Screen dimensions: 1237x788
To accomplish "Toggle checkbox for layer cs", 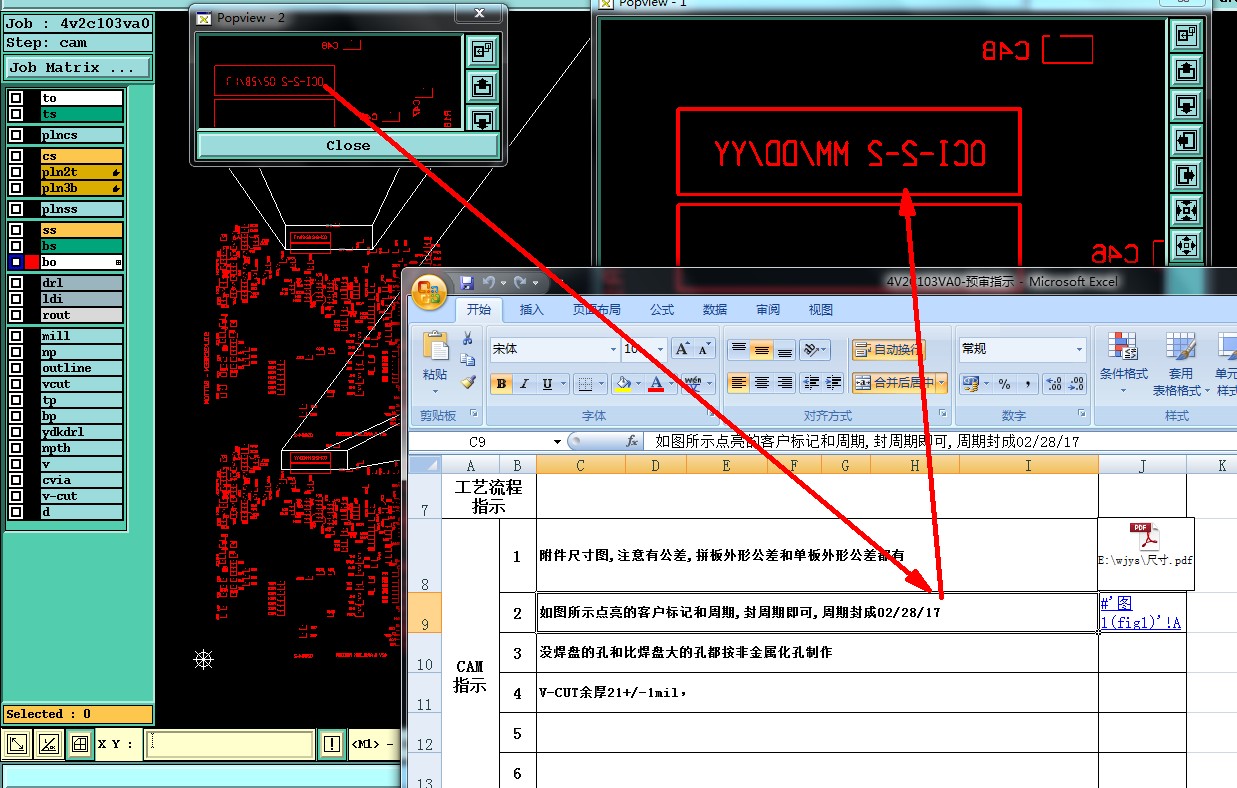I will [x=16, y=156].
